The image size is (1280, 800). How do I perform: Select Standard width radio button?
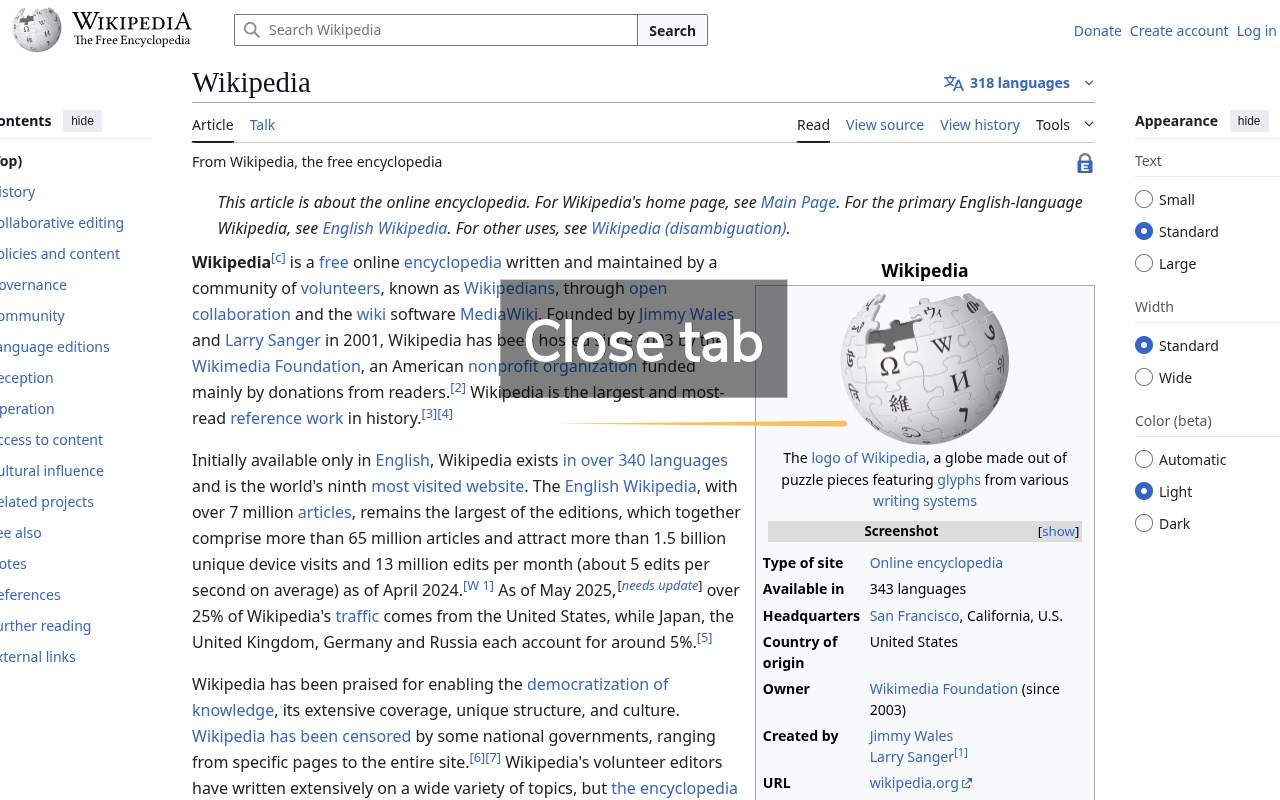click(x=1144, y=345)
